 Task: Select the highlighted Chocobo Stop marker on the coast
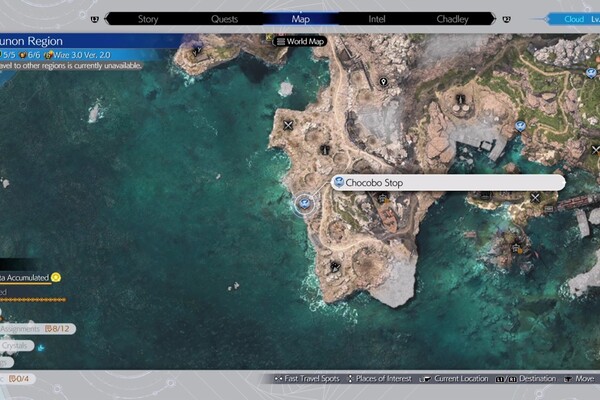[305, 203]
